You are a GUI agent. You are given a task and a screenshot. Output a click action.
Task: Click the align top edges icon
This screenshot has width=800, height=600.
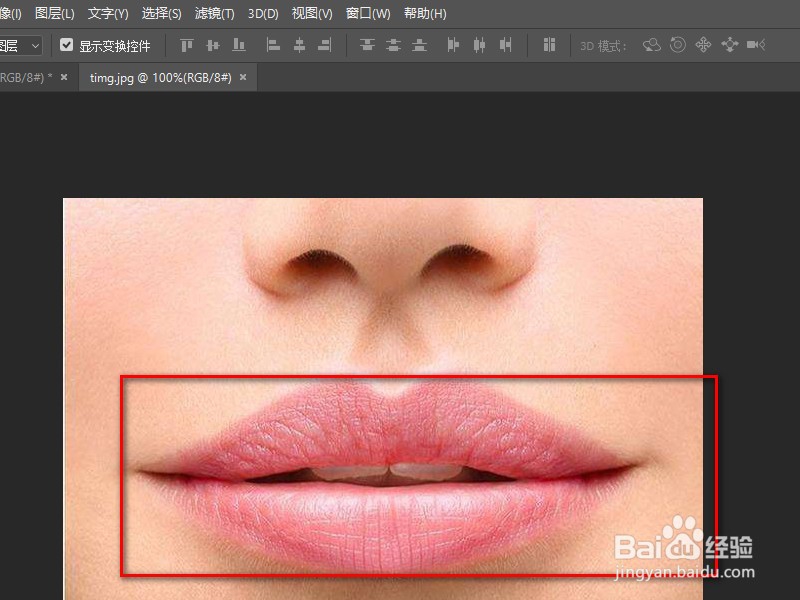coord(187,45)
